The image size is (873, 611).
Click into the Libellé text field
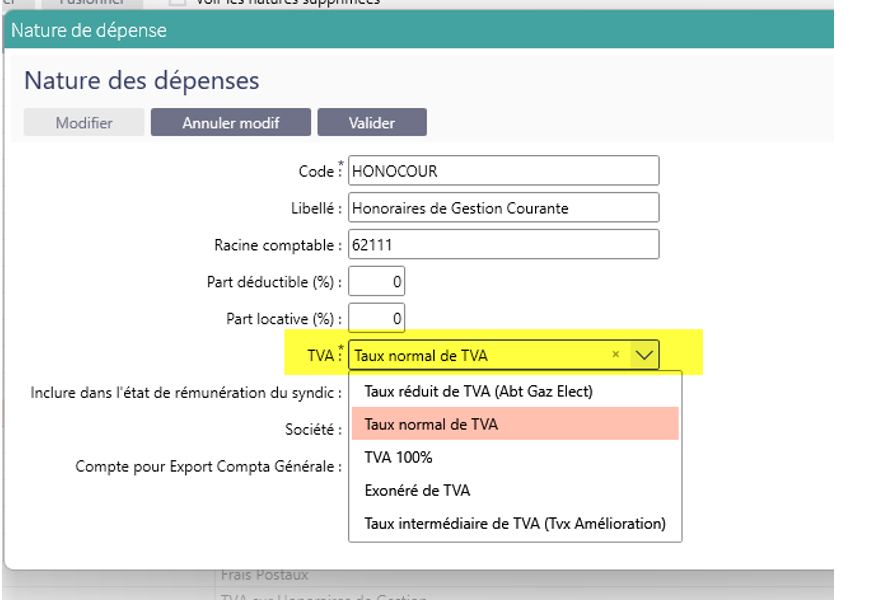point(503,208)
